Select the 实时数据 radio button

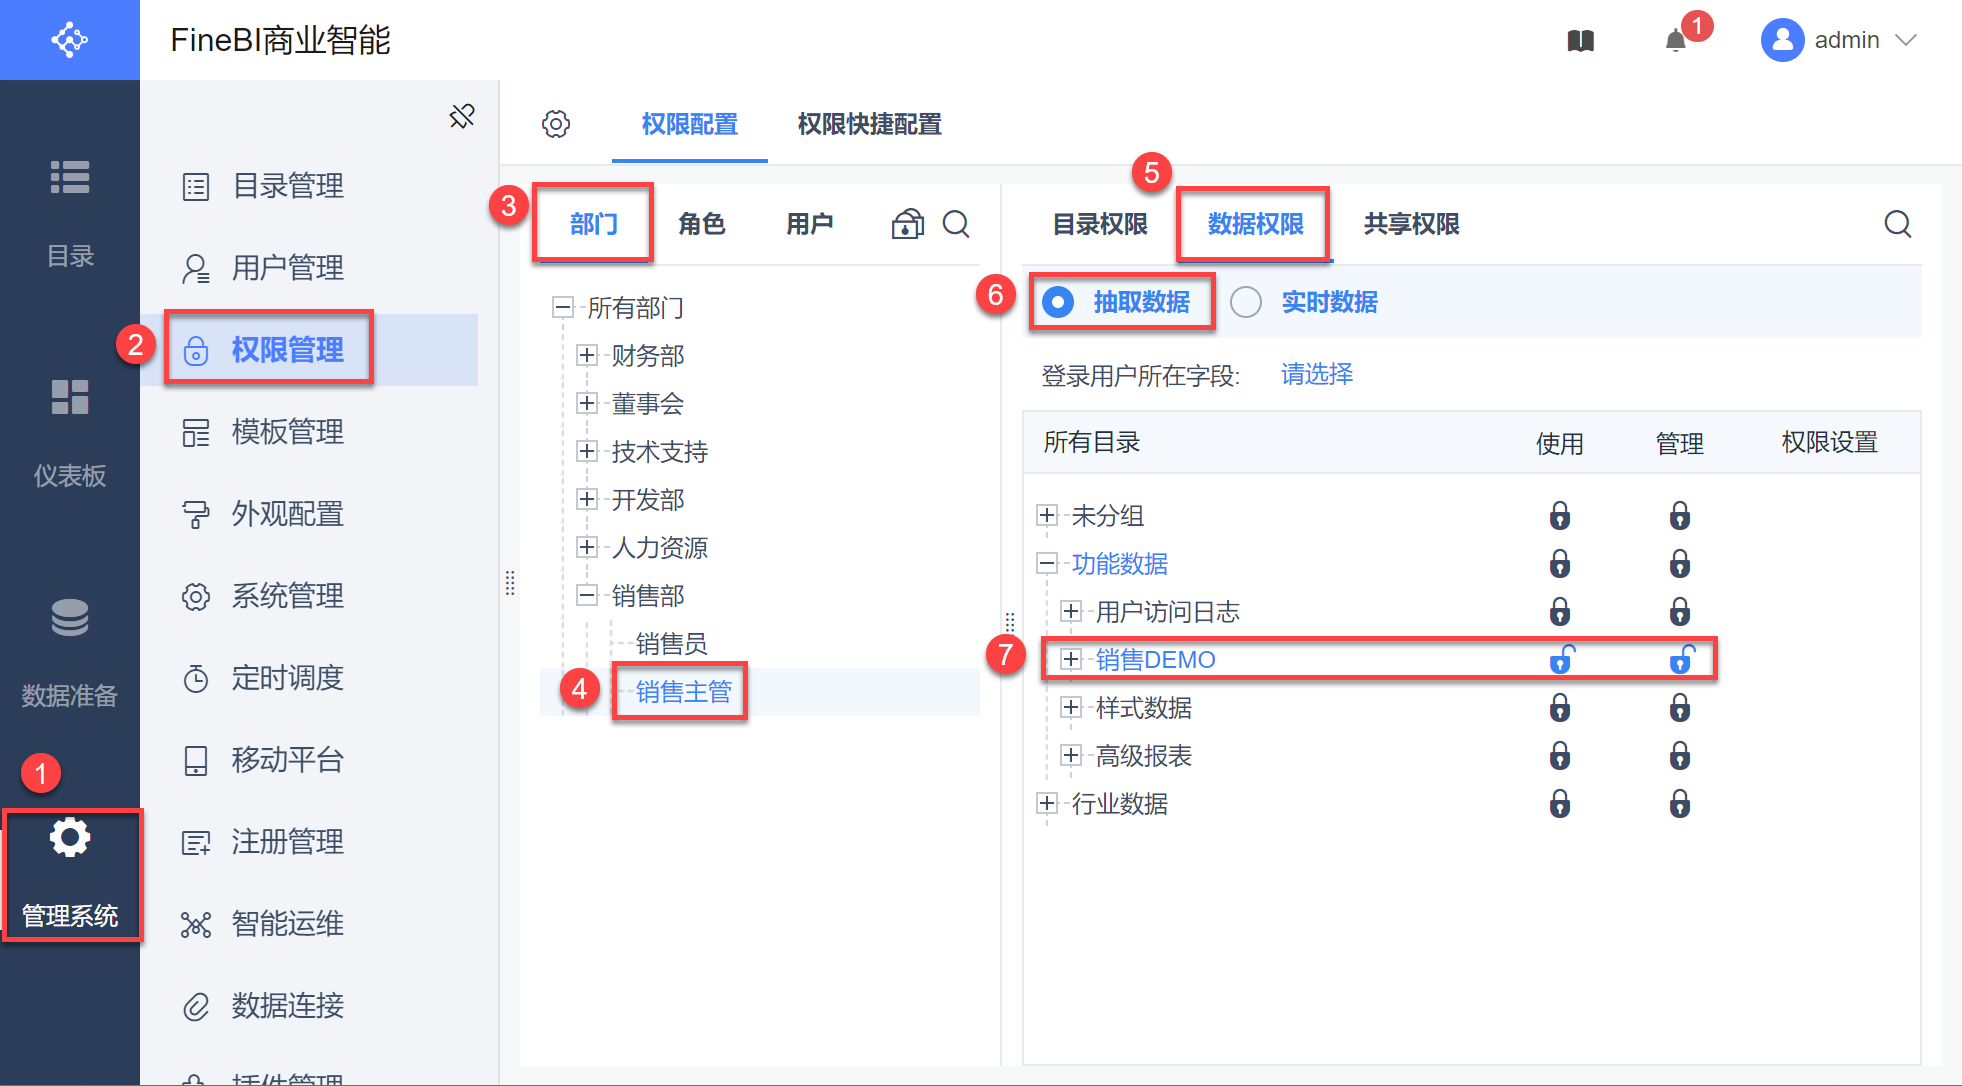pyautogui.click(x=1246, y=302)
